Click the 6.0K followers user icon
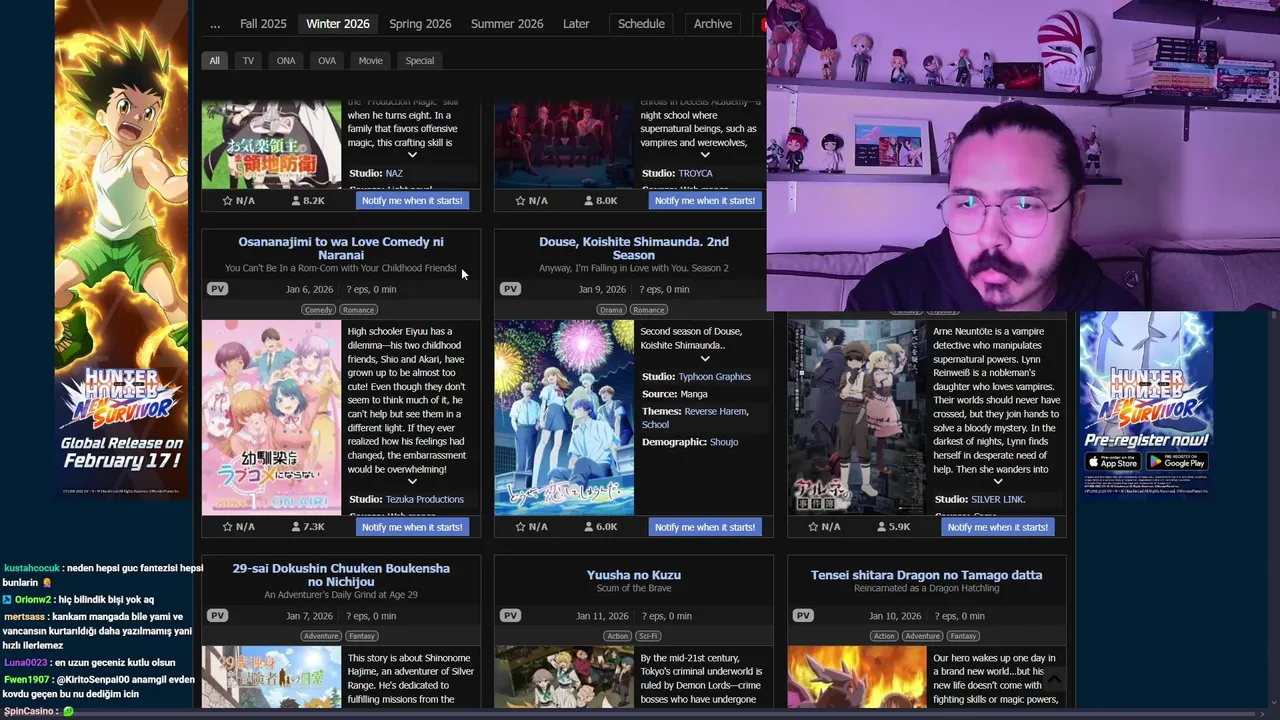The height and width of the screenshot is (720, 1280). coord(589,527)
